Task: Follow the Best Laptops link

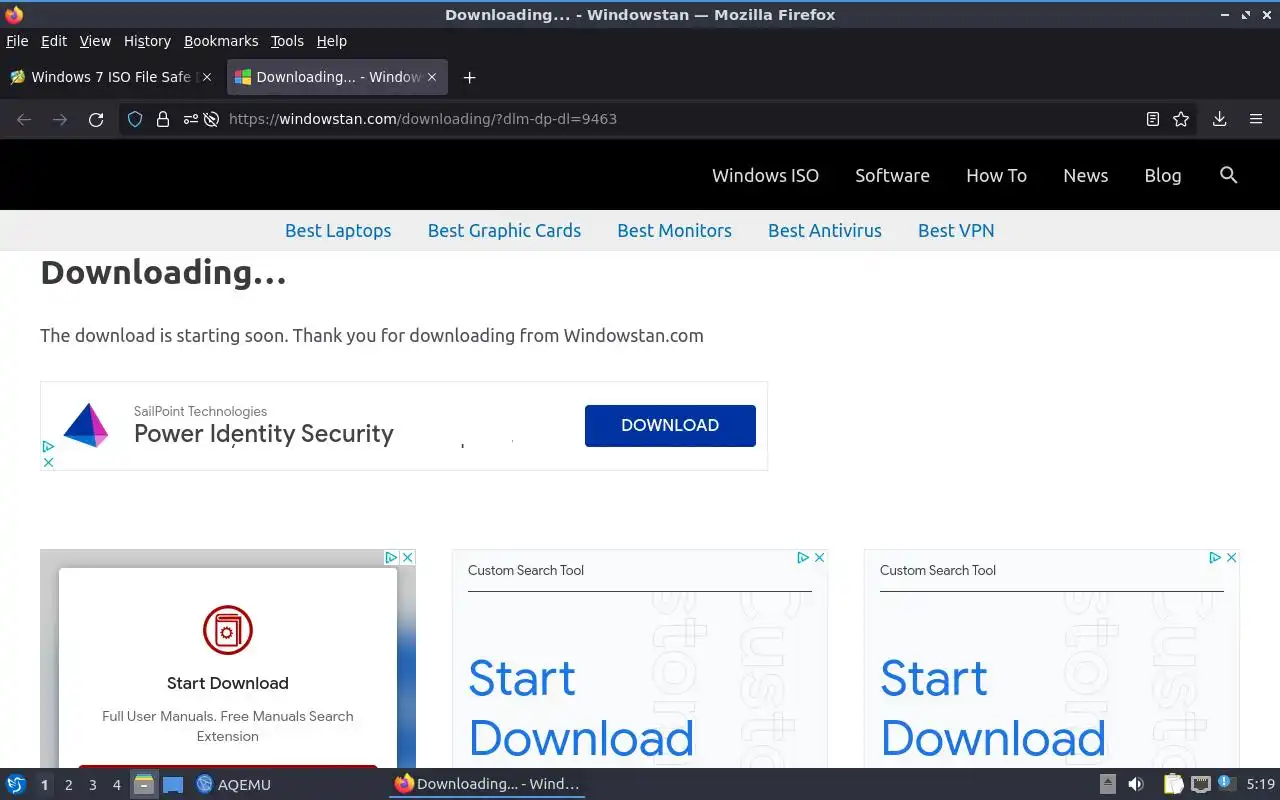Action: pos(338,230)
